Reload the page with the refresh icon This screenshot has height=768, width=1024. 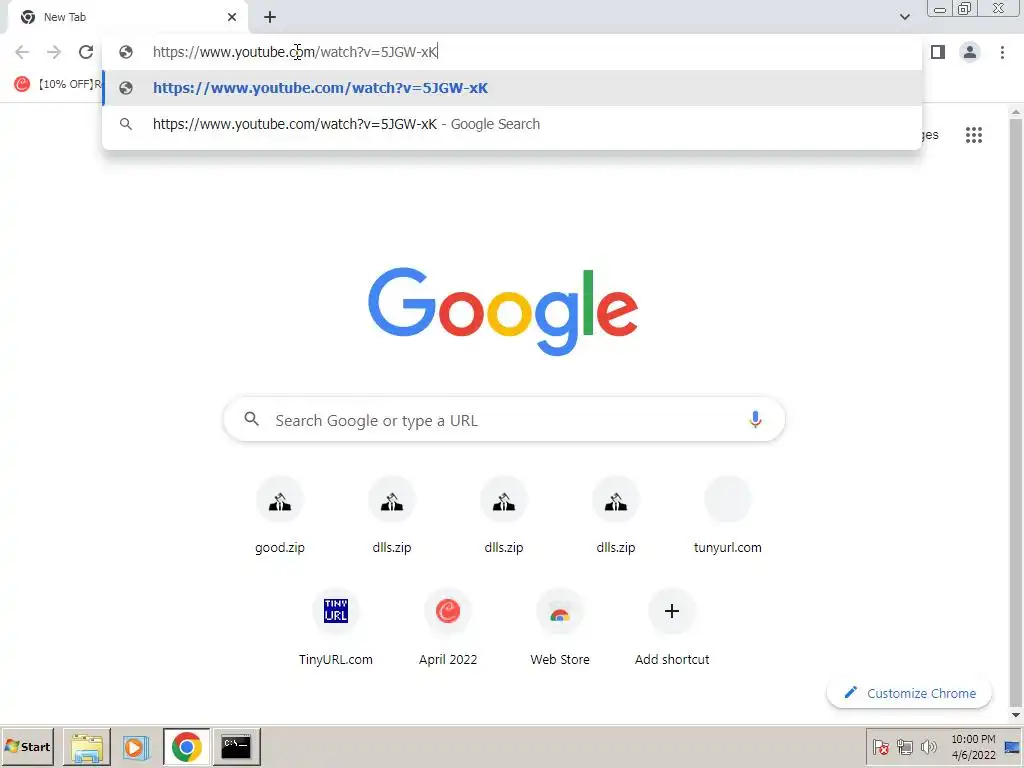(x=86, y=52)
